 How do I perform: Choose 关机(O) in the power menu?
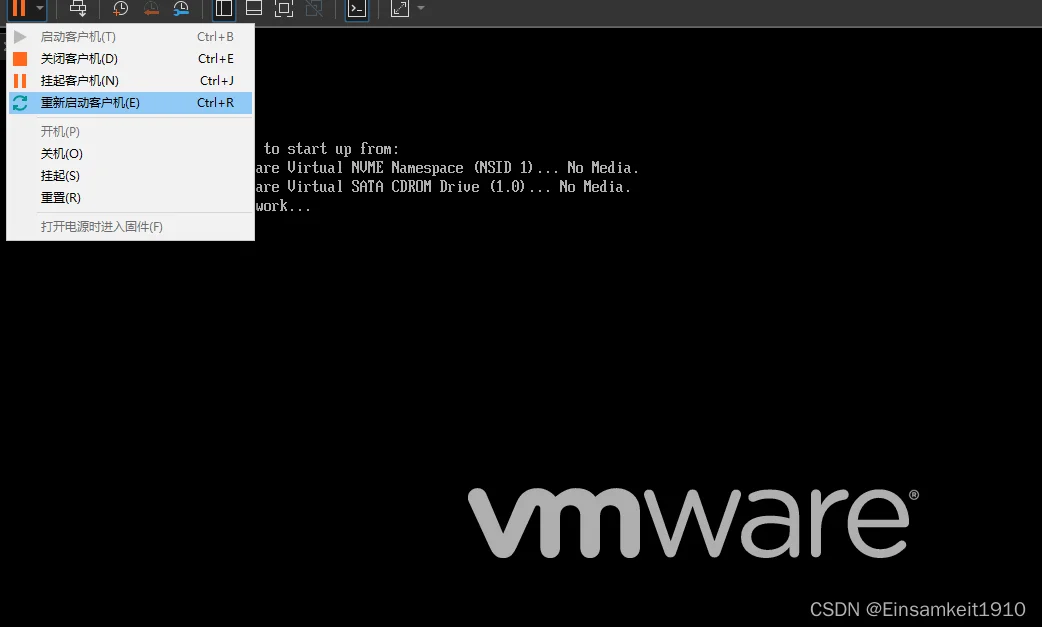[x=130, y=153]
